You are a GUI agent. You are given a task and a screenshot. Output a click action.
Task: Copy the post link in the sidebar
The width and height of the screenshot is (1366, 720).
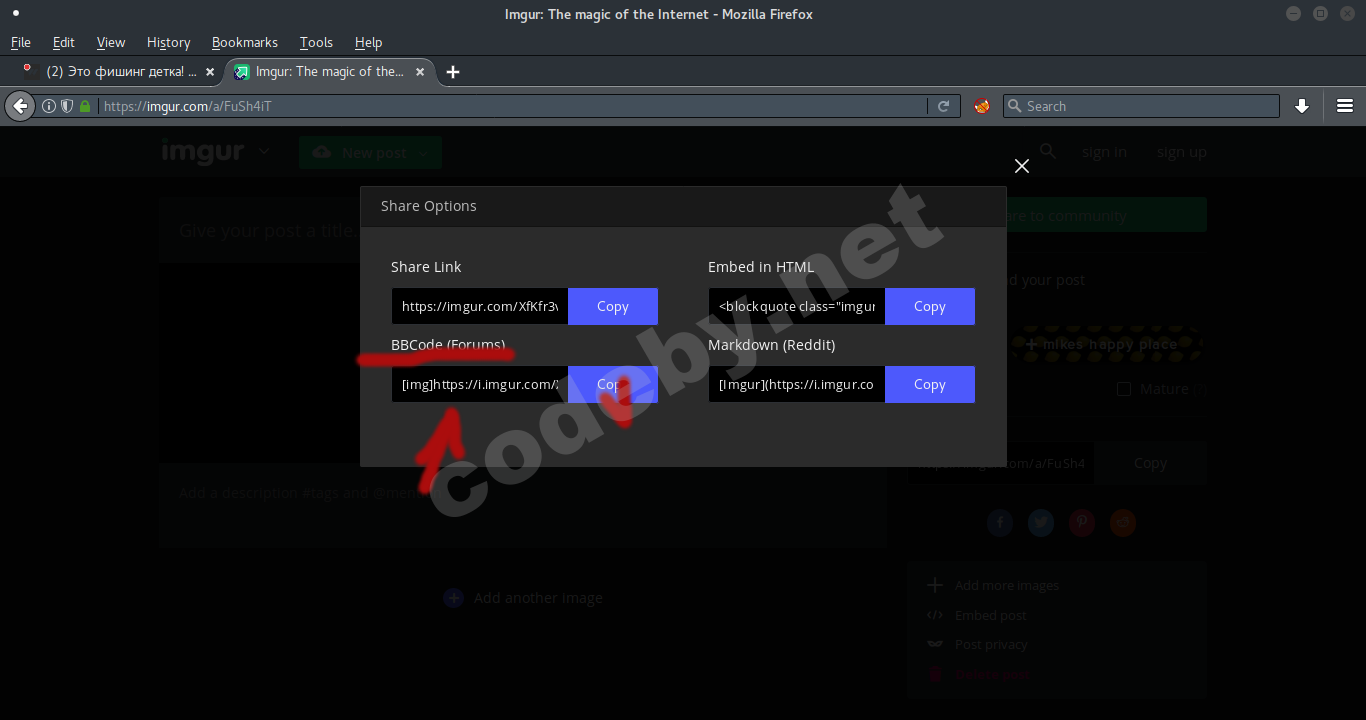pyautogui.click(x=1150, y=463)
